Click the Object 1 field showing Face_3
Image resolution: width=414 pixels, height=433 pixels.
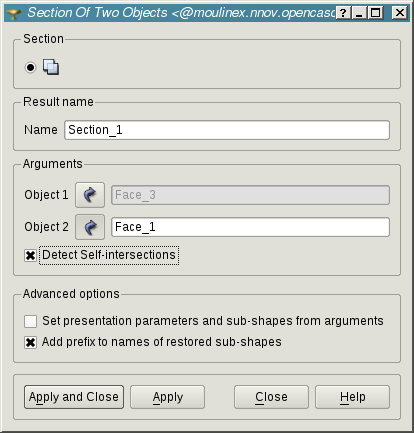[250, 195]
